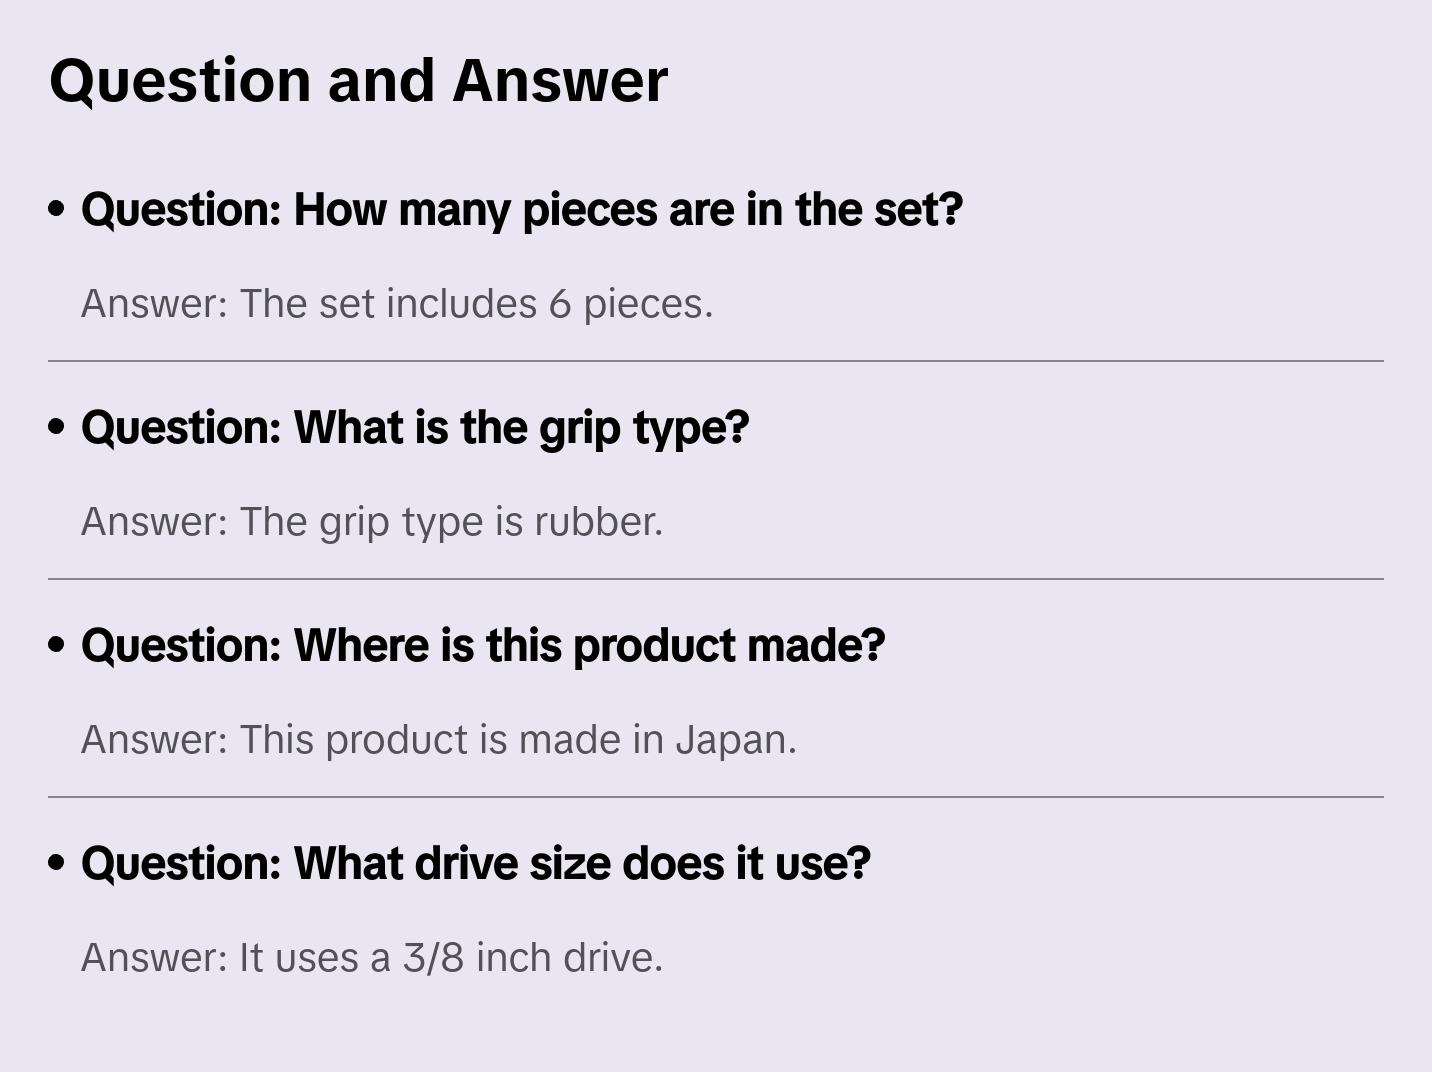Viewport: 1432px width, 1072px height.
Task: Click the divider line below the grip answer
Action: [x=716, y=579]
